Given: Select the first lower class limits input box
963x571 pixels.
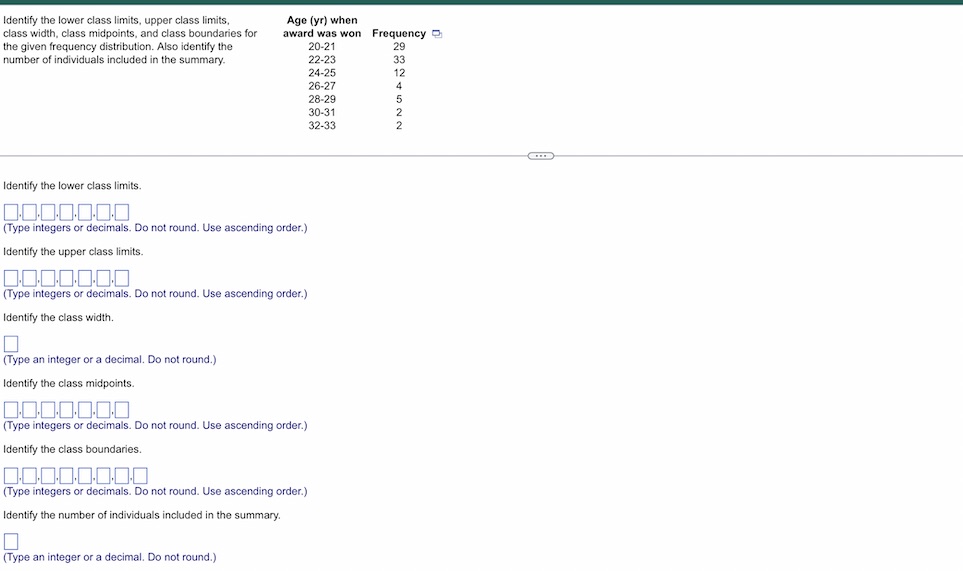Looking at the screenshot, I should click(x=11, y=212).
